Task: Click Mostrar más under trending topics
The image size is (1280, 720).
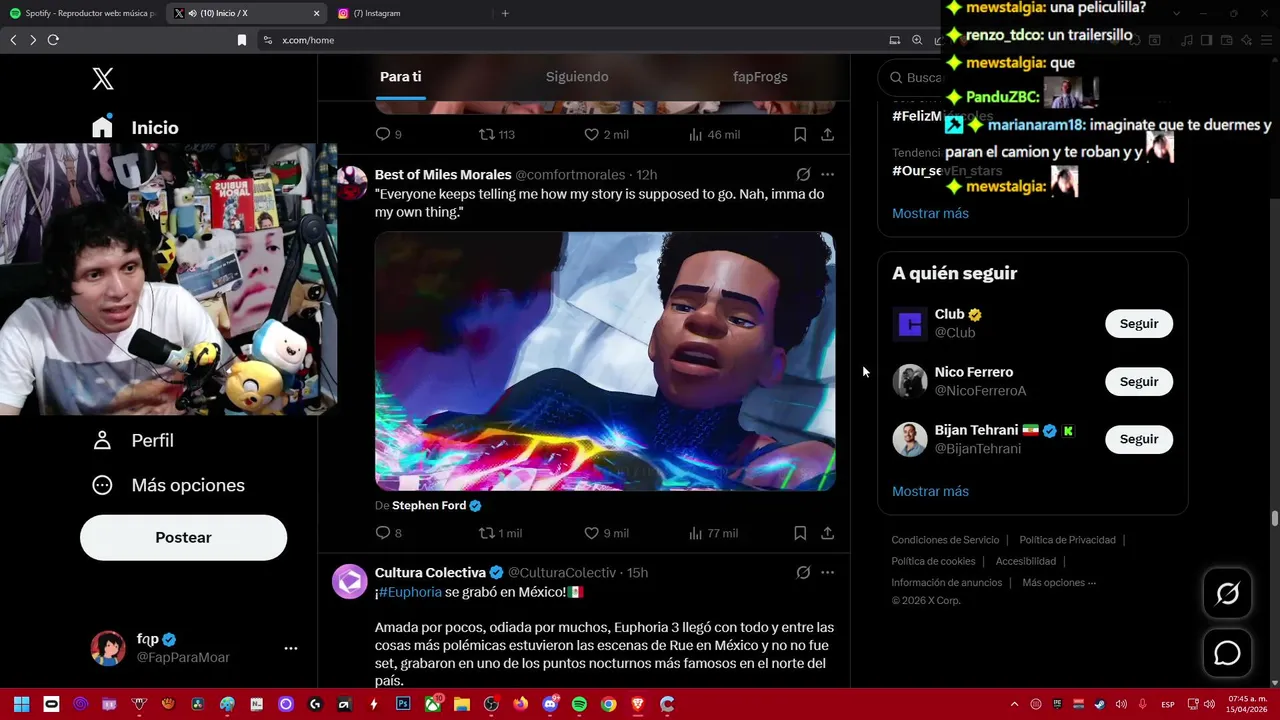Action: [x=930, y=213]
